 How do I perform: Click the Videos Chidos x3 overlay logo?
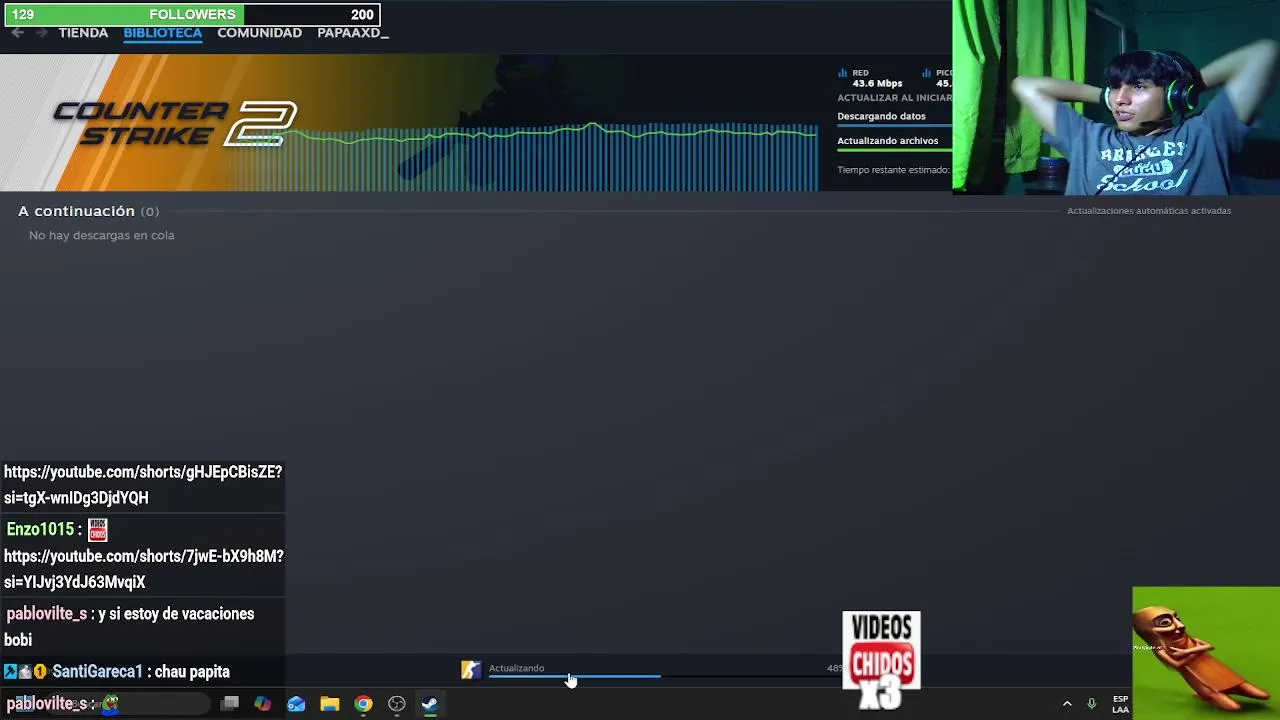[881, 659]
